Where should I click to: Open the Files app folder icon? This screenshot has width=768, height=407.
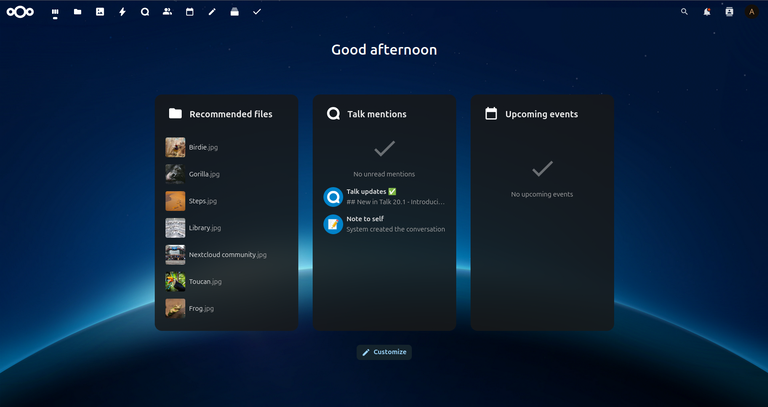(x=77, y=12)
